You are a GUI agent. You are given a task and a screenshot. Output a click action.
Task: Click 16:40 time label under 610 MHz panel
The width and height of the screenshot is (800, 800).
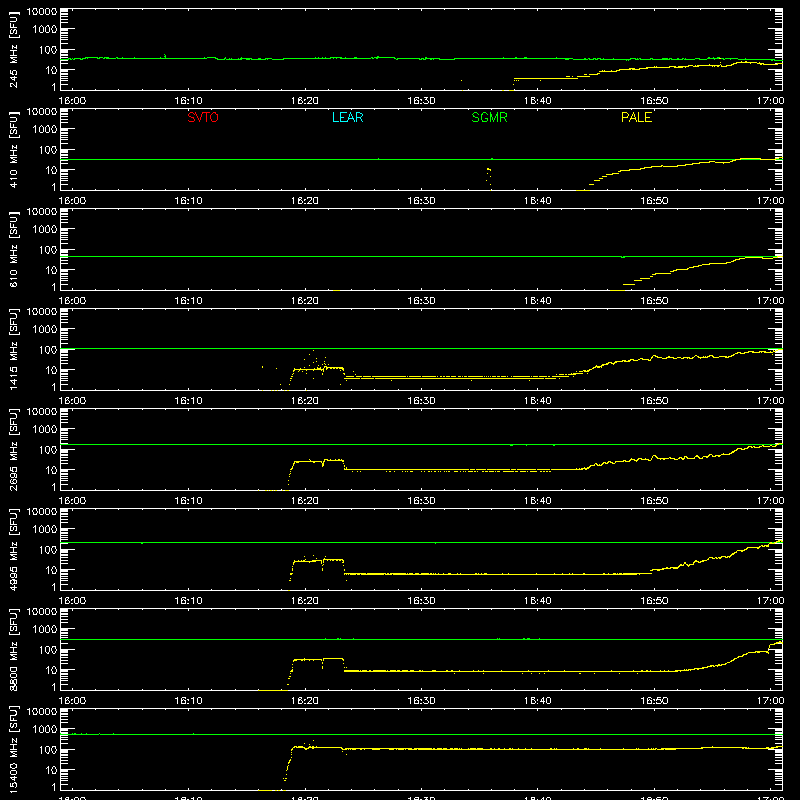point(537,301)
